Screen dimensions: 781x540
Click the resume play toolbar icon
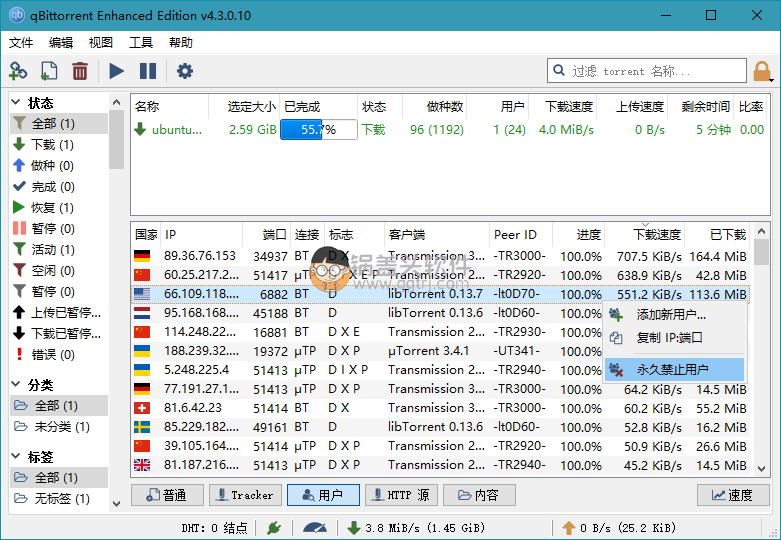pyautogui.click(x=117, y=71)
